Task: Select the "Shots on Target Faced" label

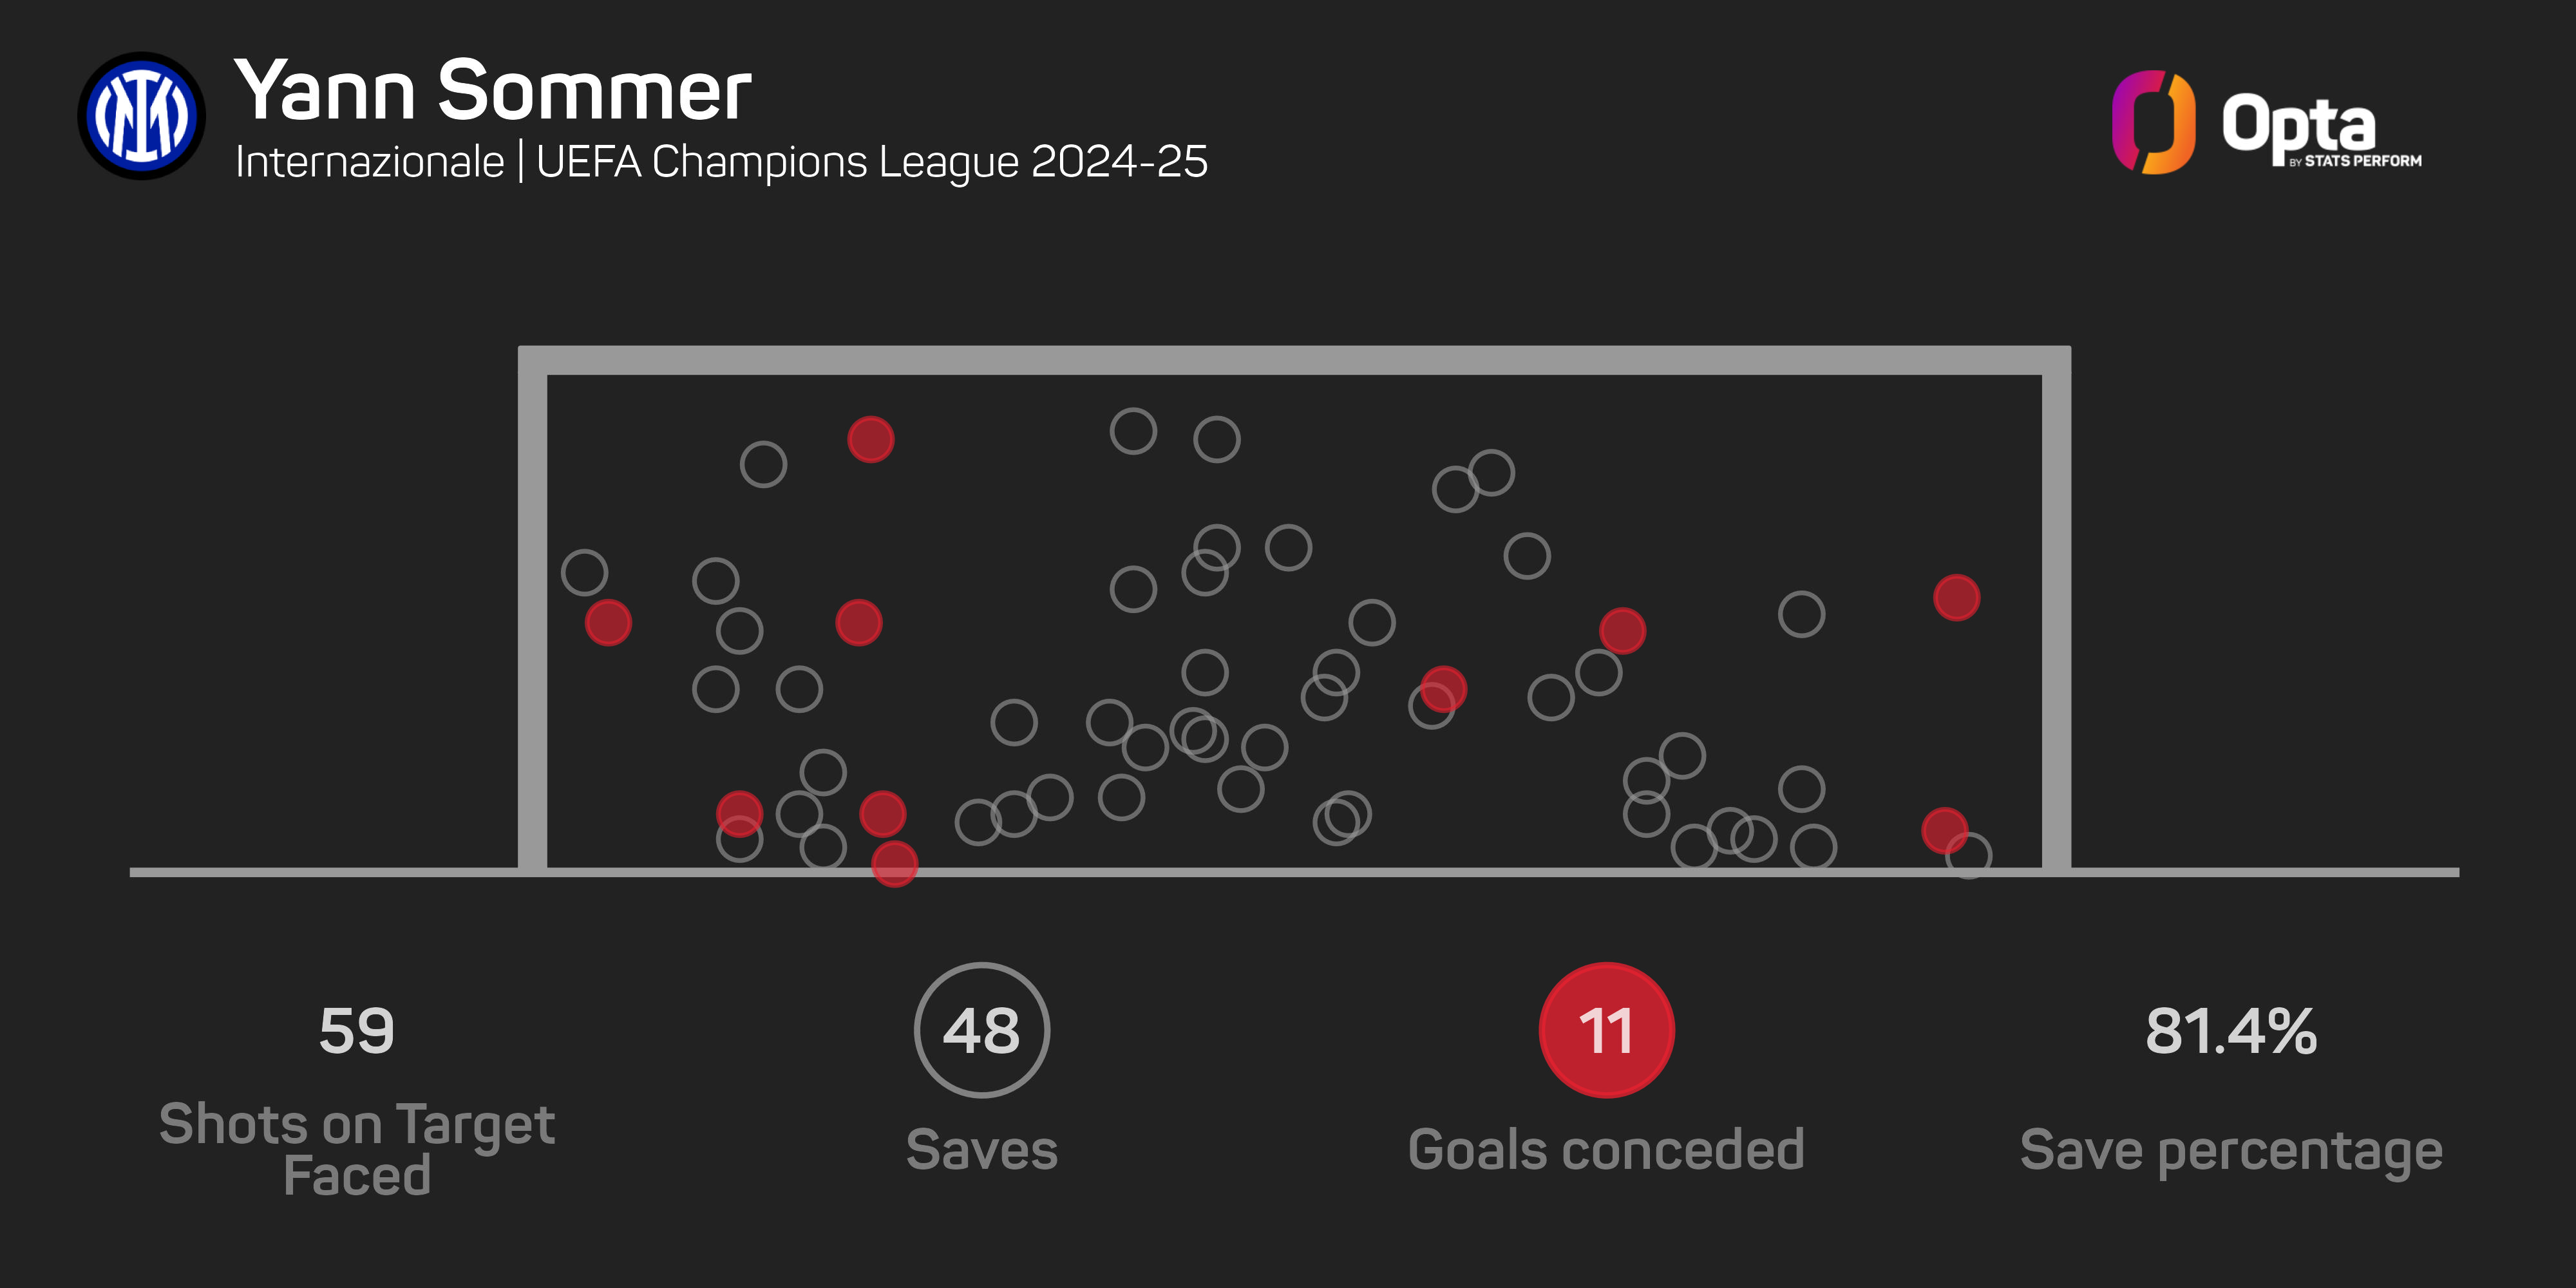Action: click(x=356, y=1149)
